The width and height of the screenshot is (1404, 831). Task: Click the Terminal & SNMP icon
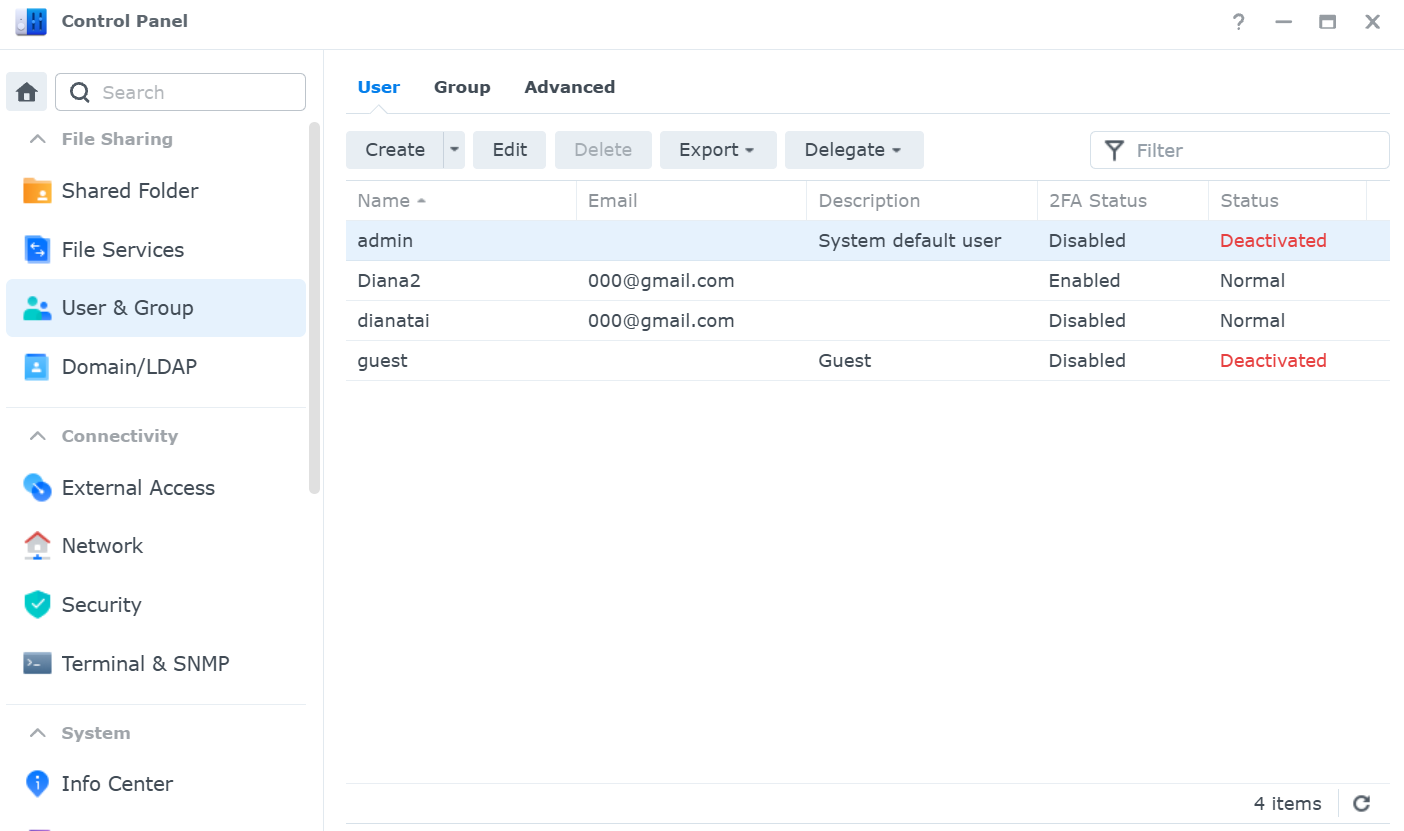[37, 663]
